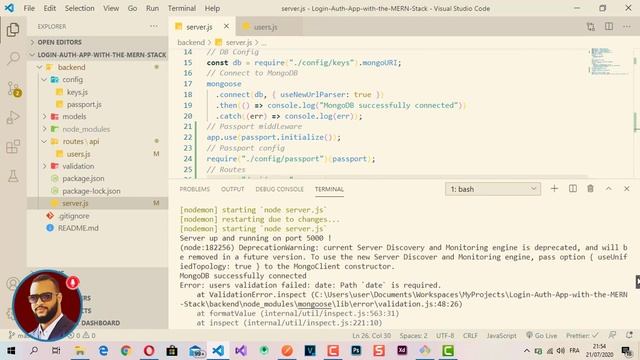Viewport: 640px width, 360px height.
Task: Change UTF-8 file encoding
Action: pyautogui.click(x=445, y=336)
